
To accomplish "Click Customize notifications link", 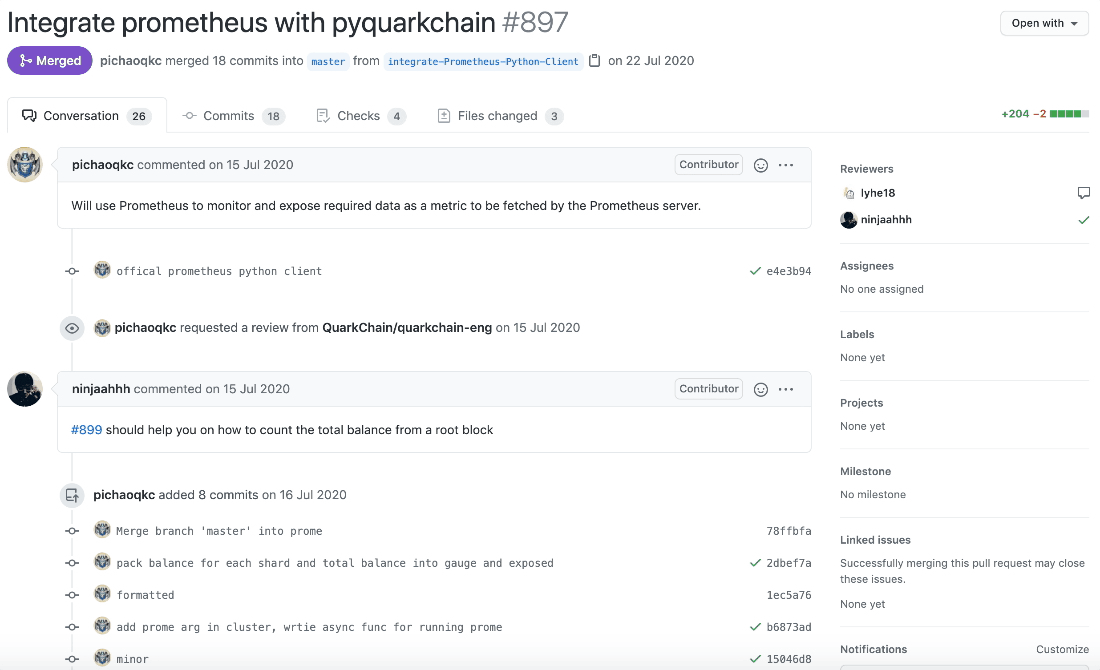I will tap(1062, 649).
